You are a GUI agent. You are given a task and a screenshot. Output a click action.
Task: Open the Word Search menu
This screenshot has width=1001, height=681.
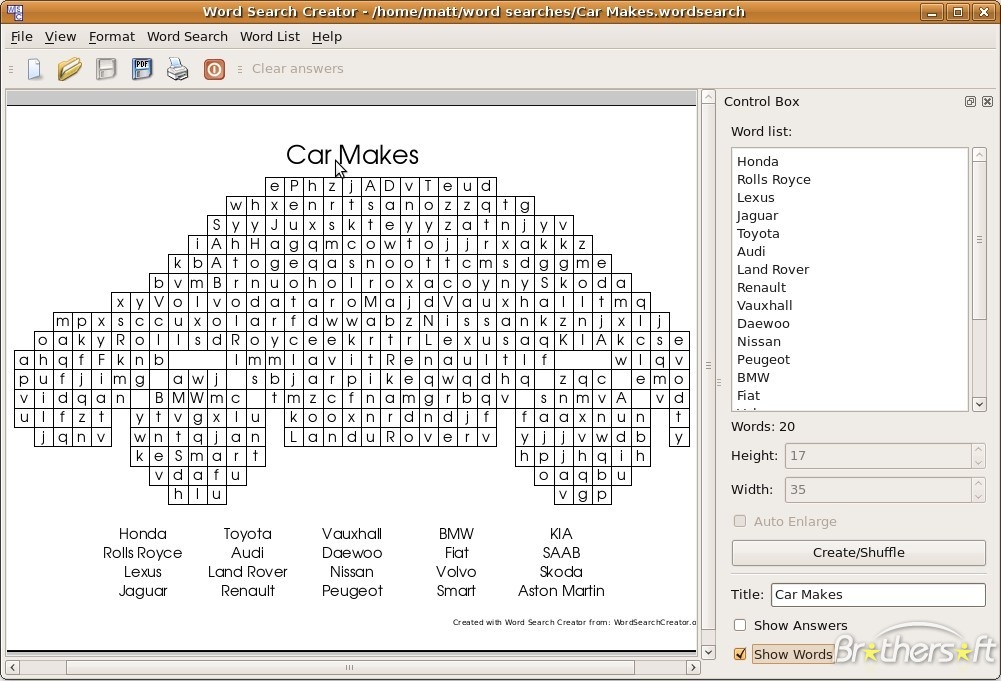coord(187,36)
